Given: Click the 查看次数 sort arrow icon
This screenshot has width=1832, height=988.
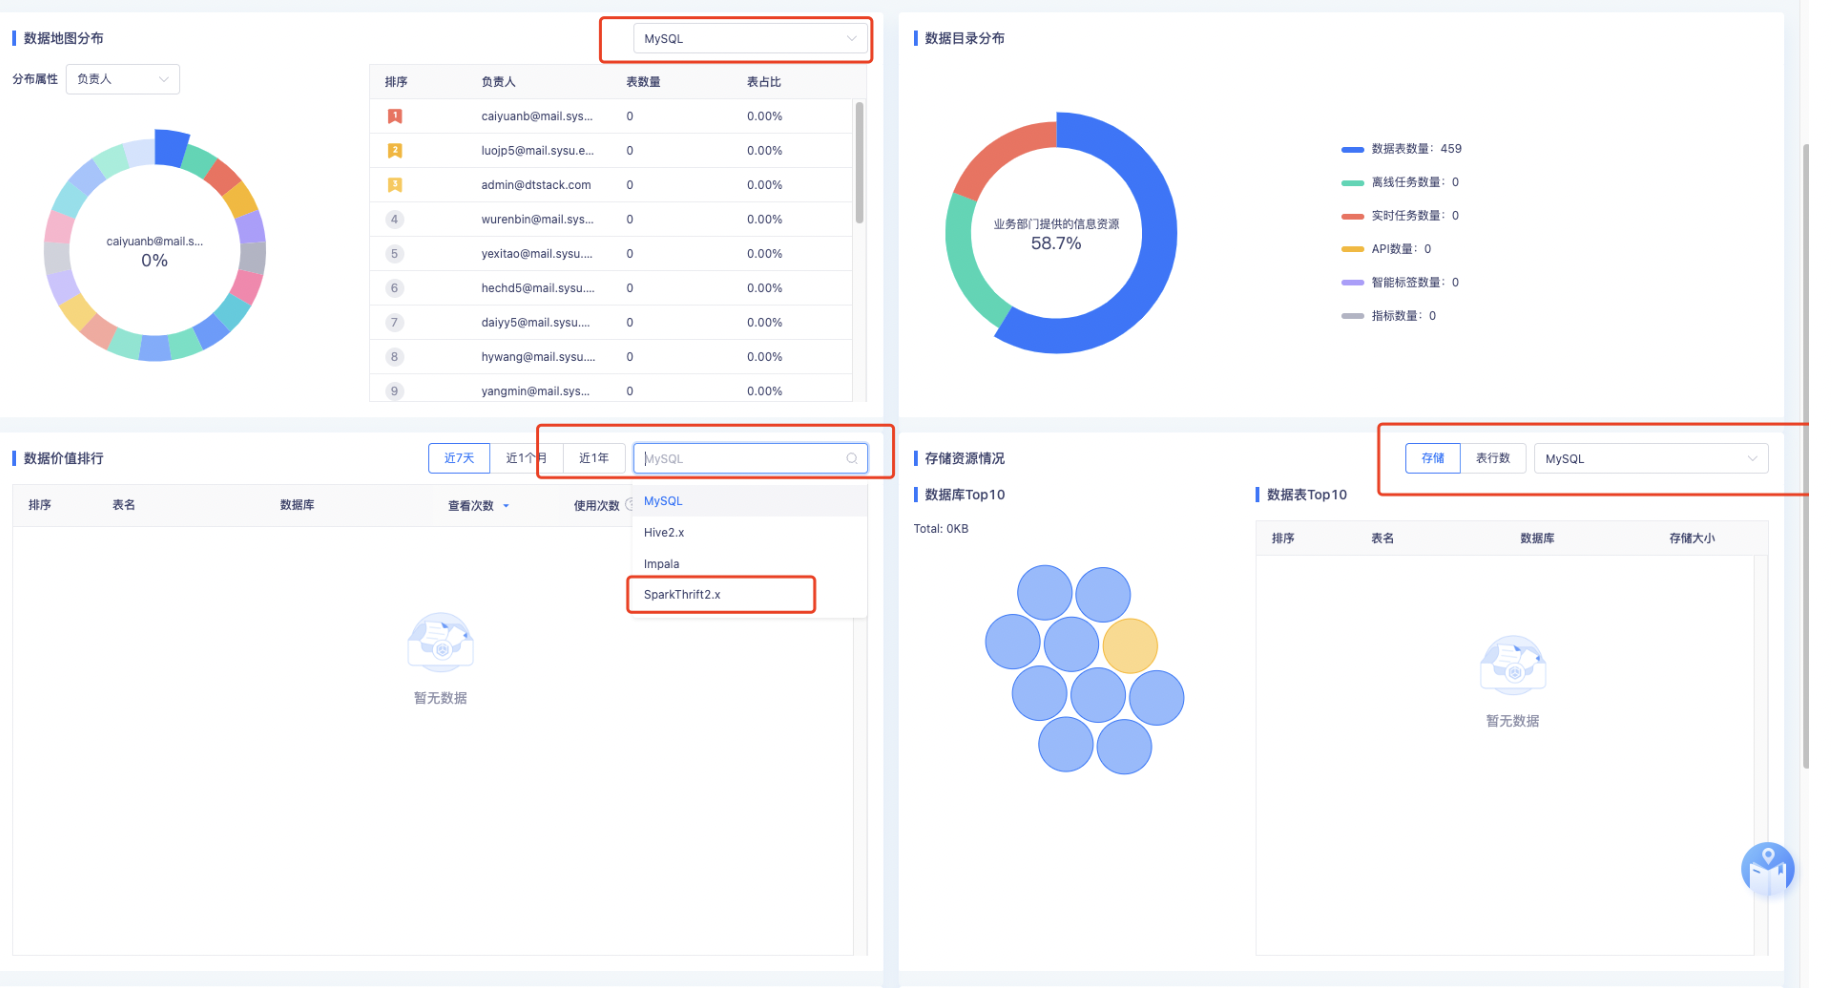Looking at the screenshot, I should pyautogui.click(x=506, y=506).
